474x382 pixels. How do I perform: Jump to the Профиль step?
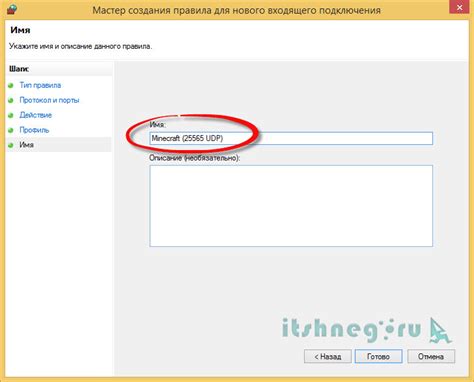tap(34, 130)
